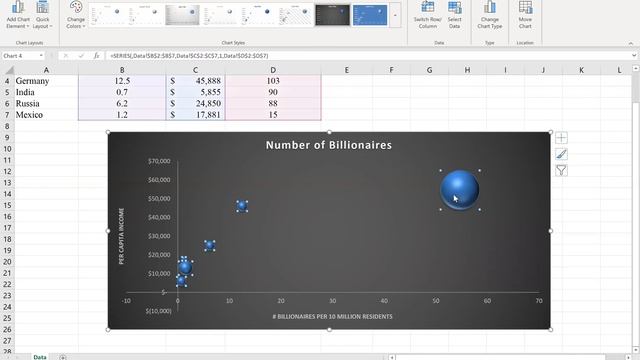Click the SERIES formula in the formula bar
This screenshot has width=640, height=360.
click(189, 56)
